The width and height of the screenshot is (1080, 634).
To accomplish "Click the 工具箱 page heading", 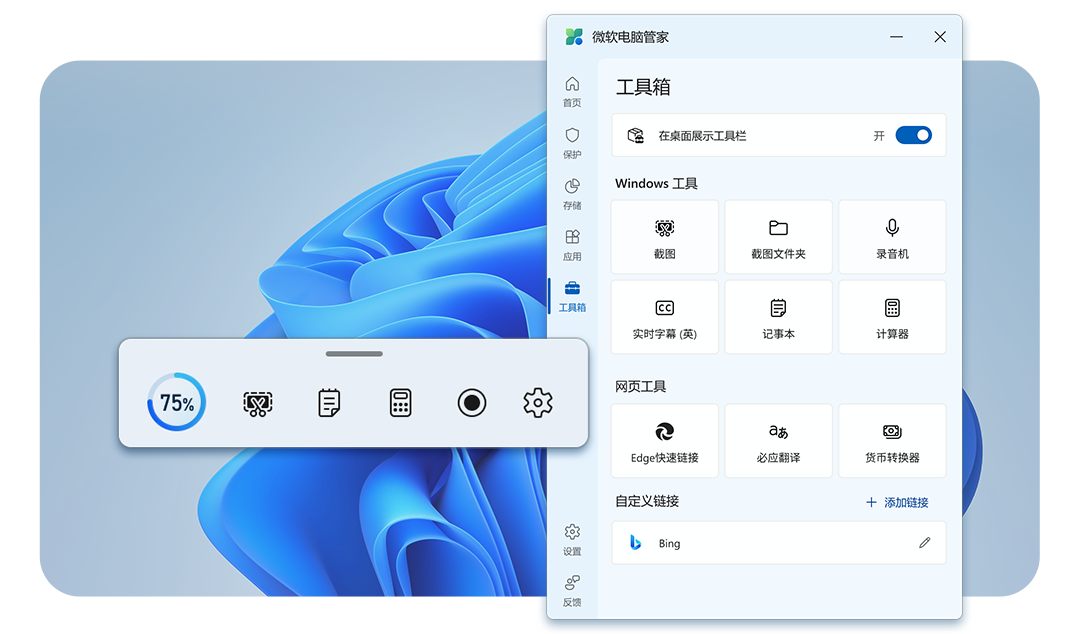I will pyautogui.click(x=643, y=87).
